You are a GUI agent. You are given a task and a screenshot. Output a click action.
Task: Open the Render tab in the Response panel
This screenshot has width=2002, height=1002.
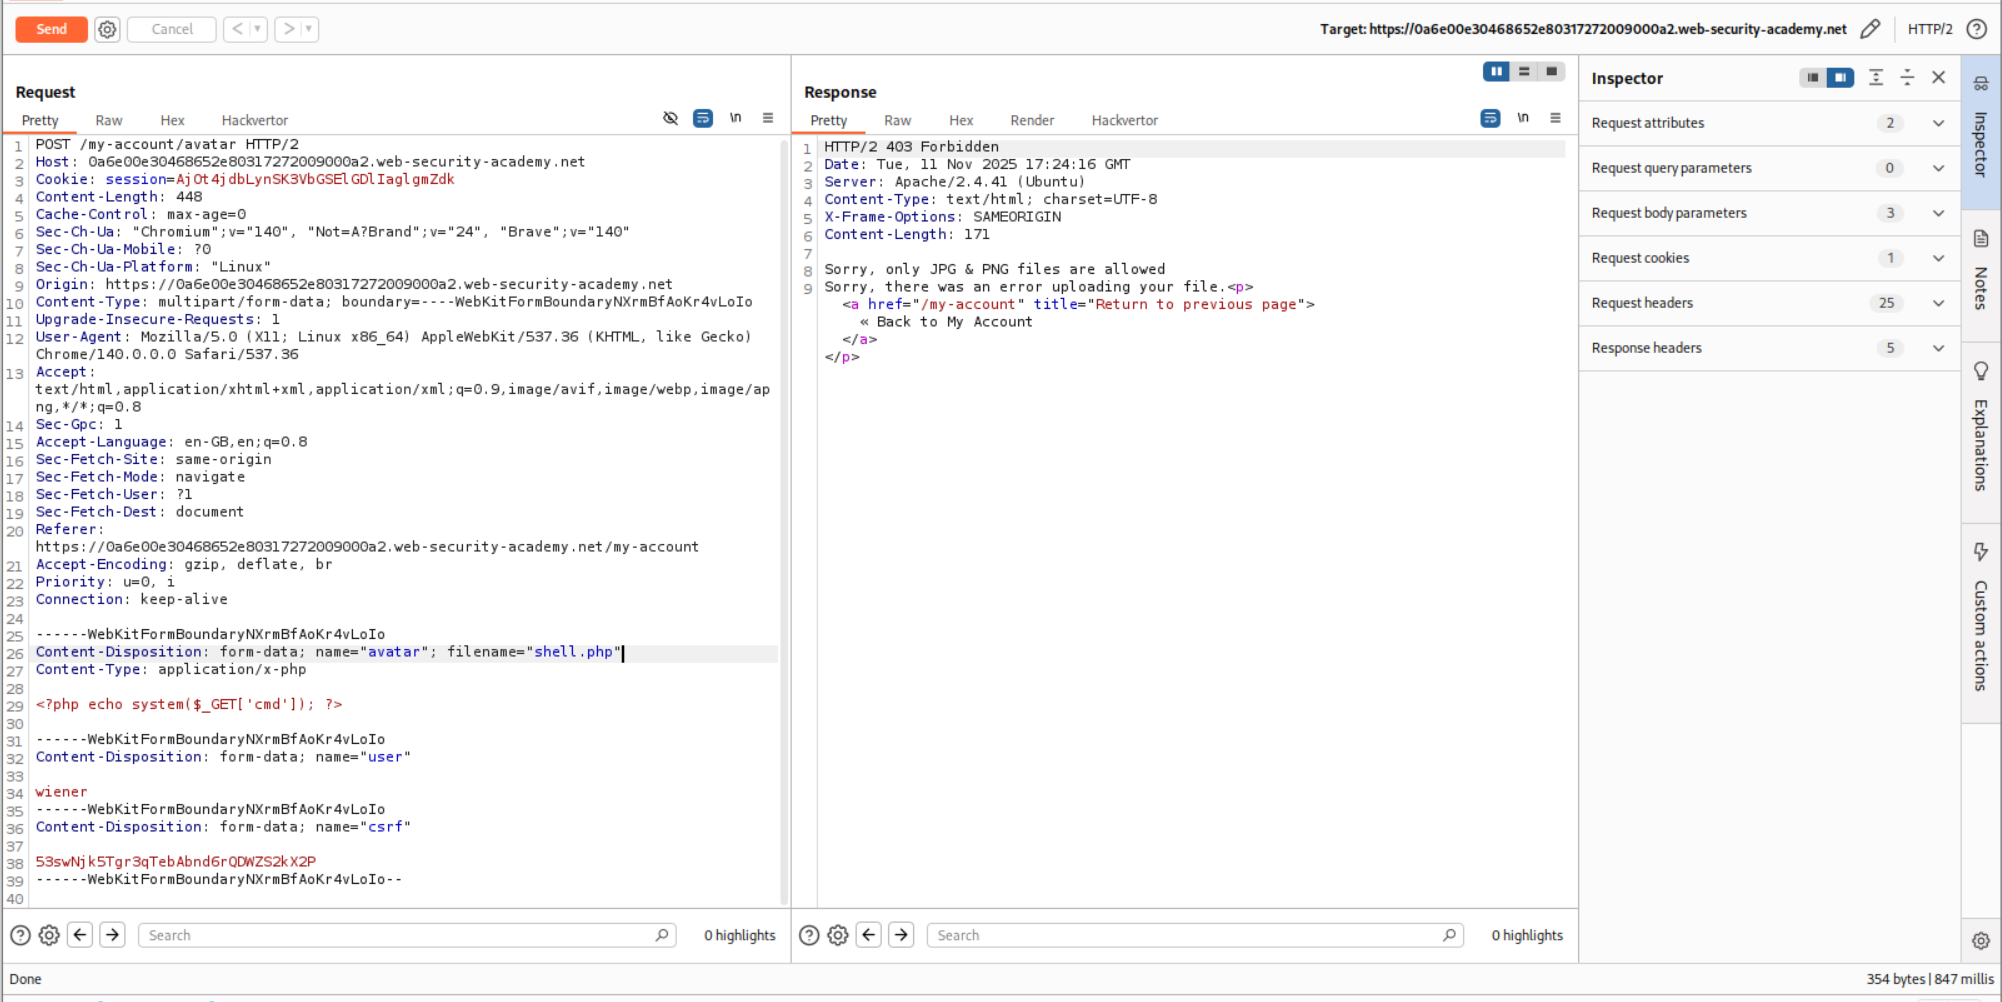coord(1032,120)
